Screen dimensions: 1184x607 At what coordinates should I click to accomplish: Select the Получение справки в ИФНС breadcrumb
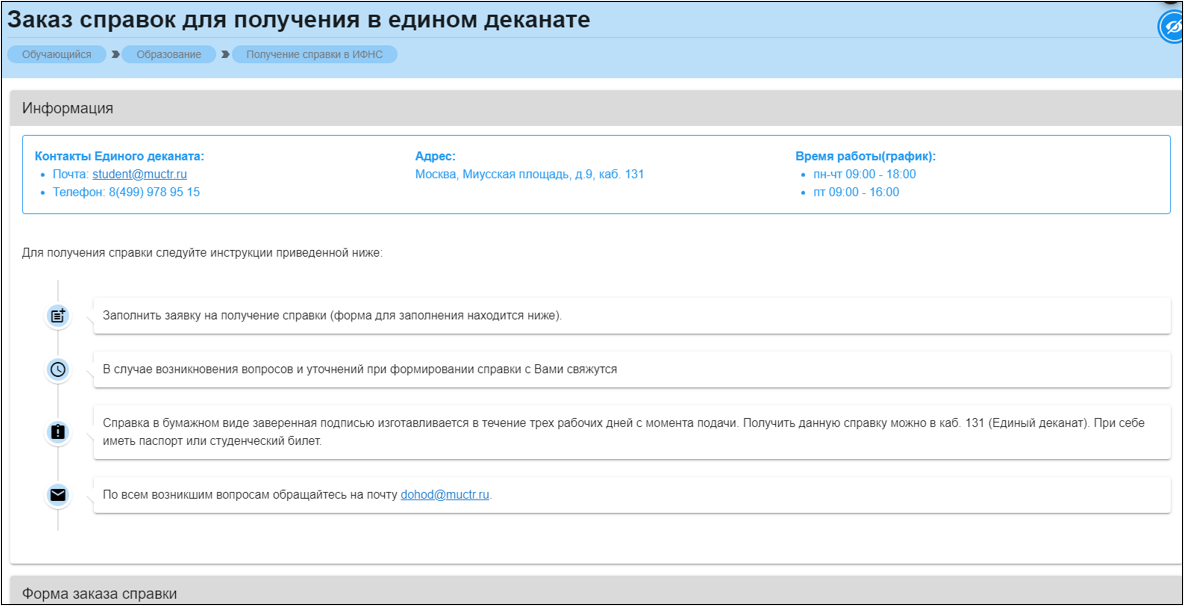[x=315, y=54]
